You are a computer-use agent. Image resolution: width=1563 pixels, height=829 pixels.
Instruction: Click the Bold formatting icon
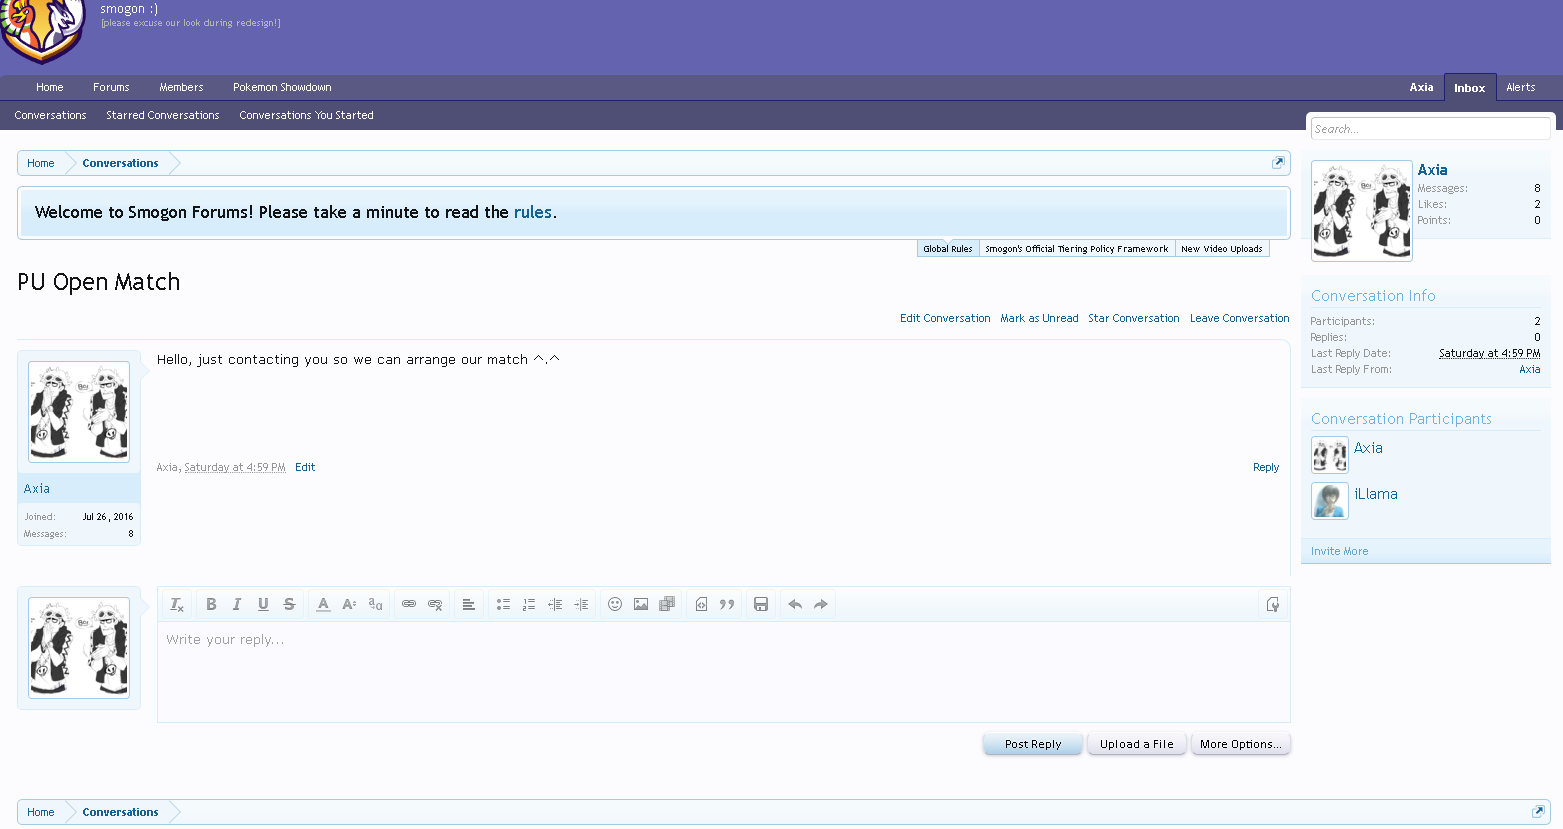coord(211,604)
